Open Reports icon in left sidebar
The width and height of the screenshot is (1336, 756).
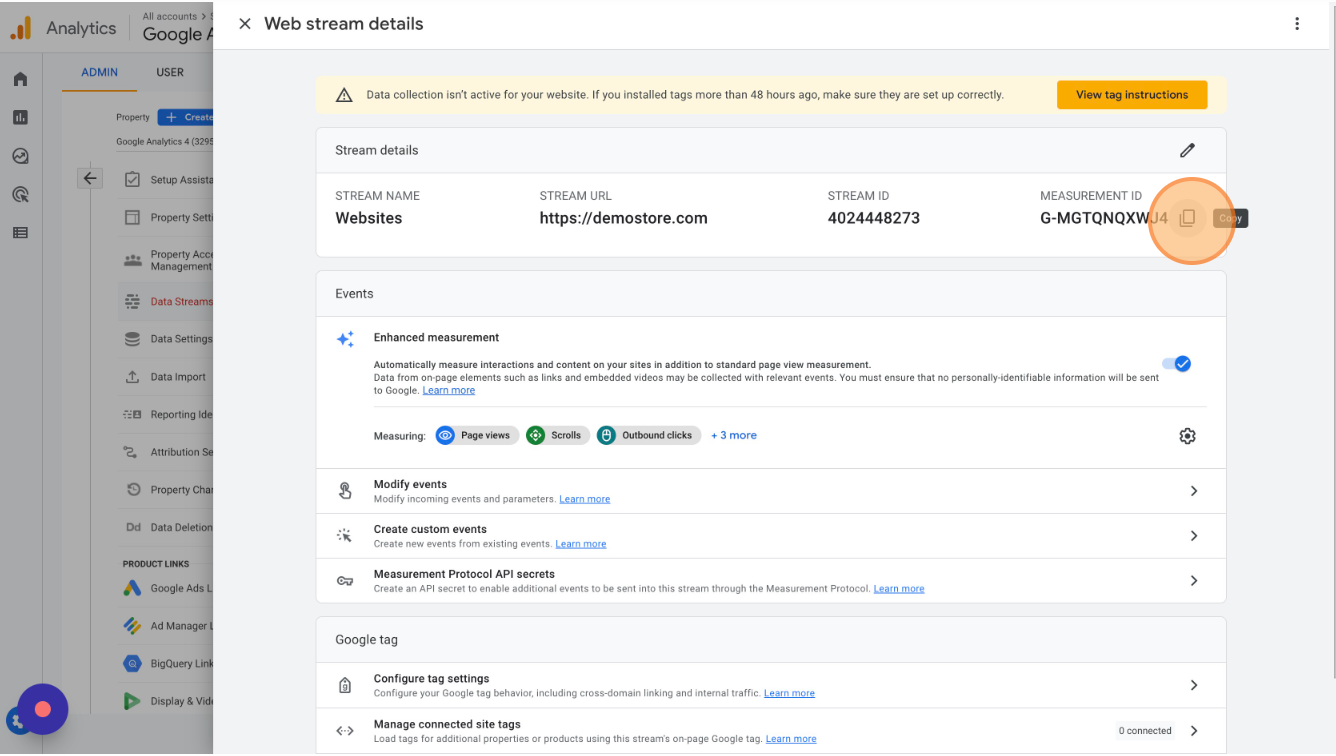coord(20,118)
